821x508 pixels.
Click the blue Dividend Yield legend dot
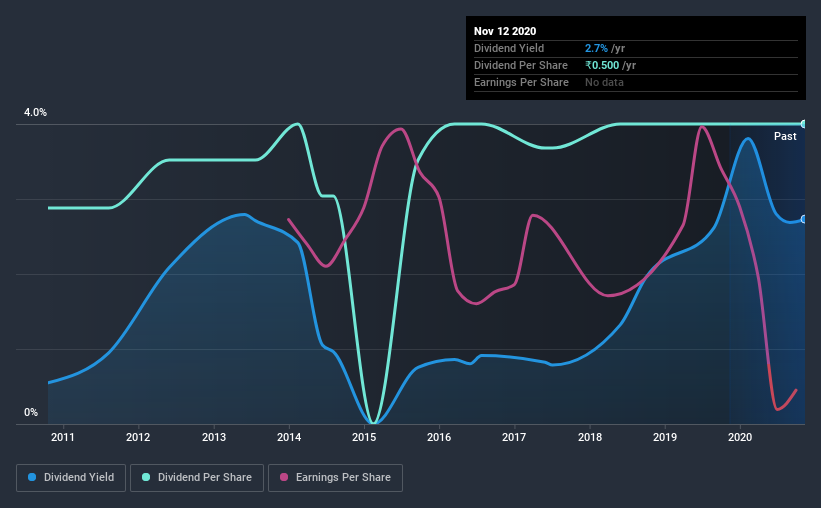(x=32, y=477)
